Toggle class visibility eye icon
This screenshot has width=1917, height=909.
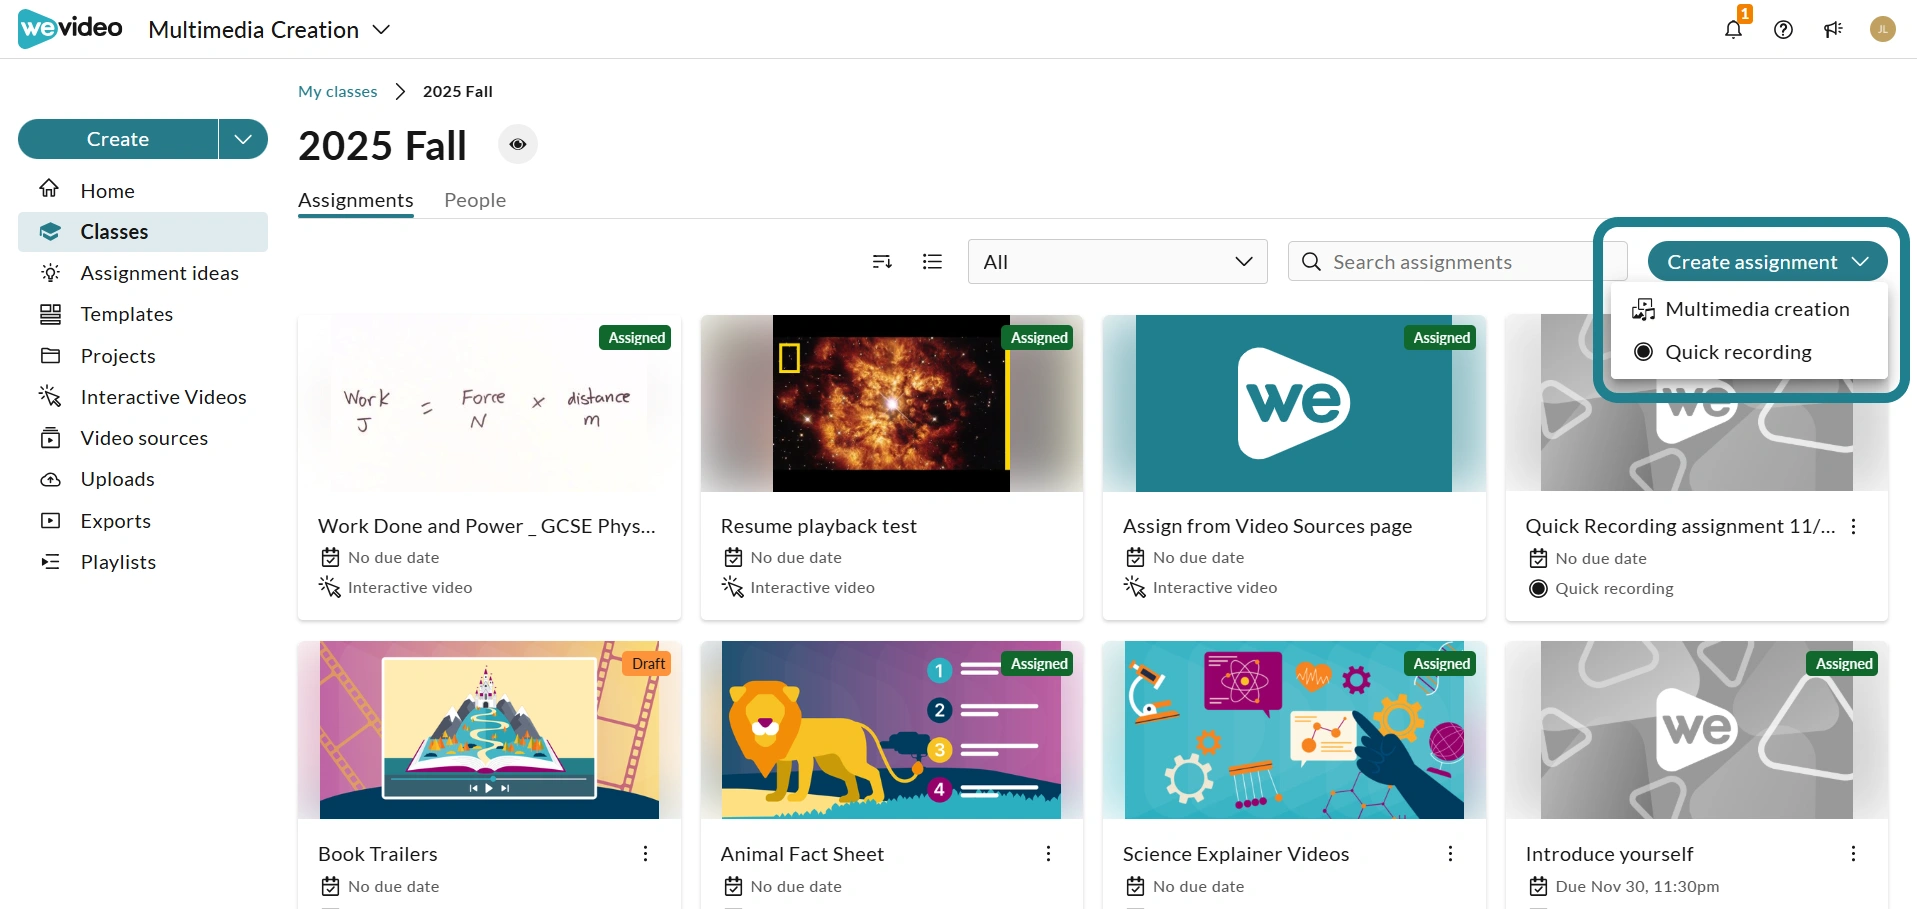[x=518, y=144]
